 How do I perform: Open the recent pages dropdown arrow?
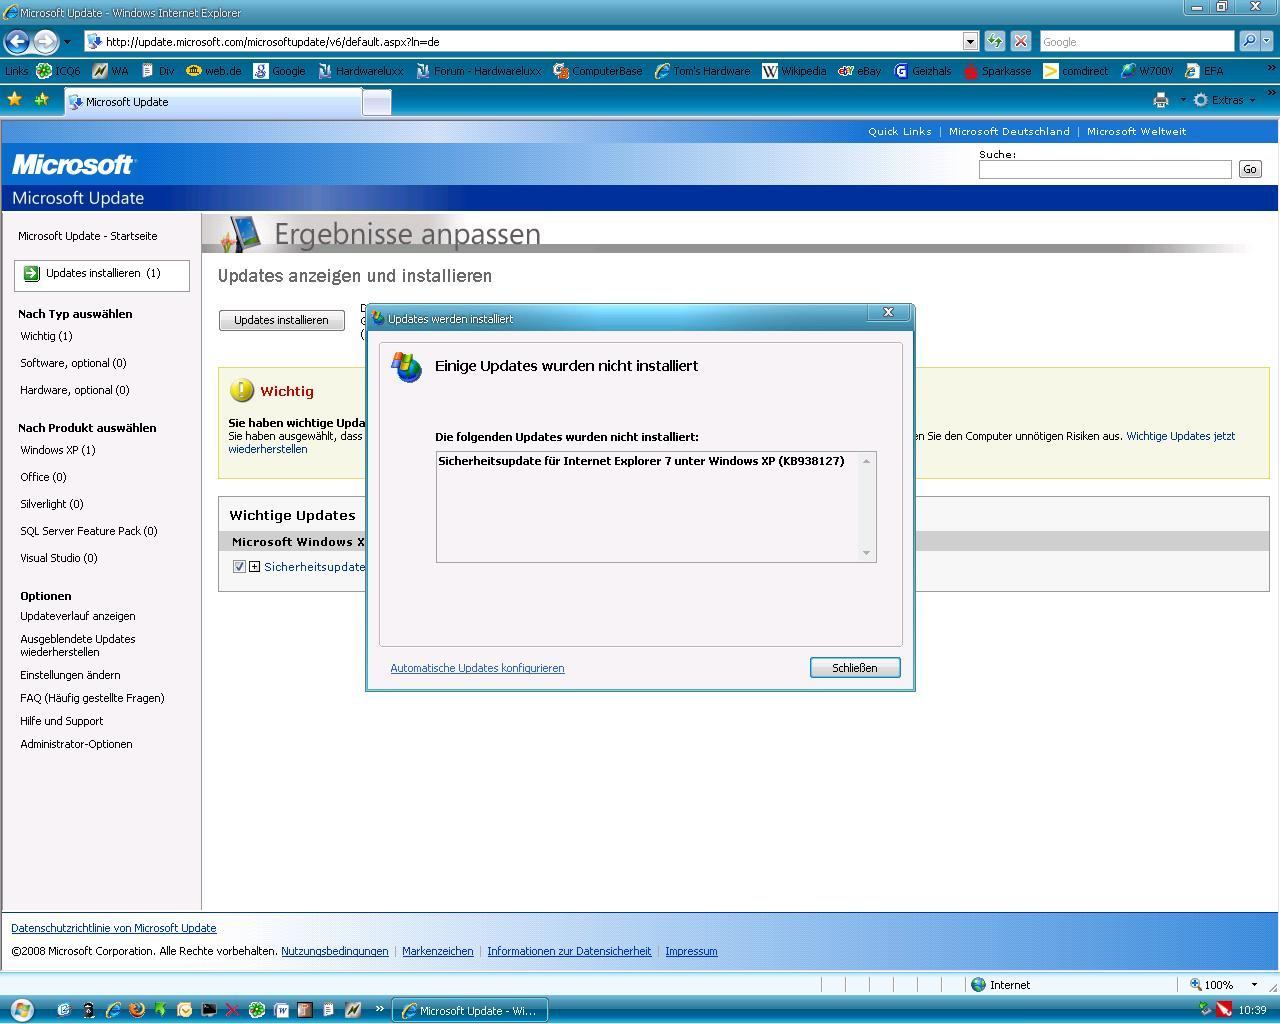tap(67, 42)
